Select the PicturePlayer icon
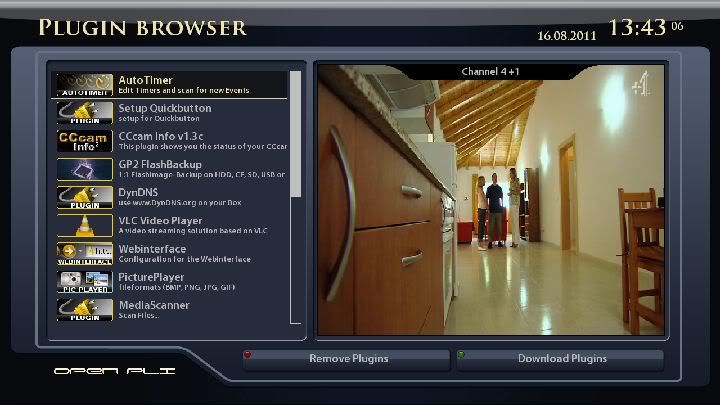 coord(84,281)
